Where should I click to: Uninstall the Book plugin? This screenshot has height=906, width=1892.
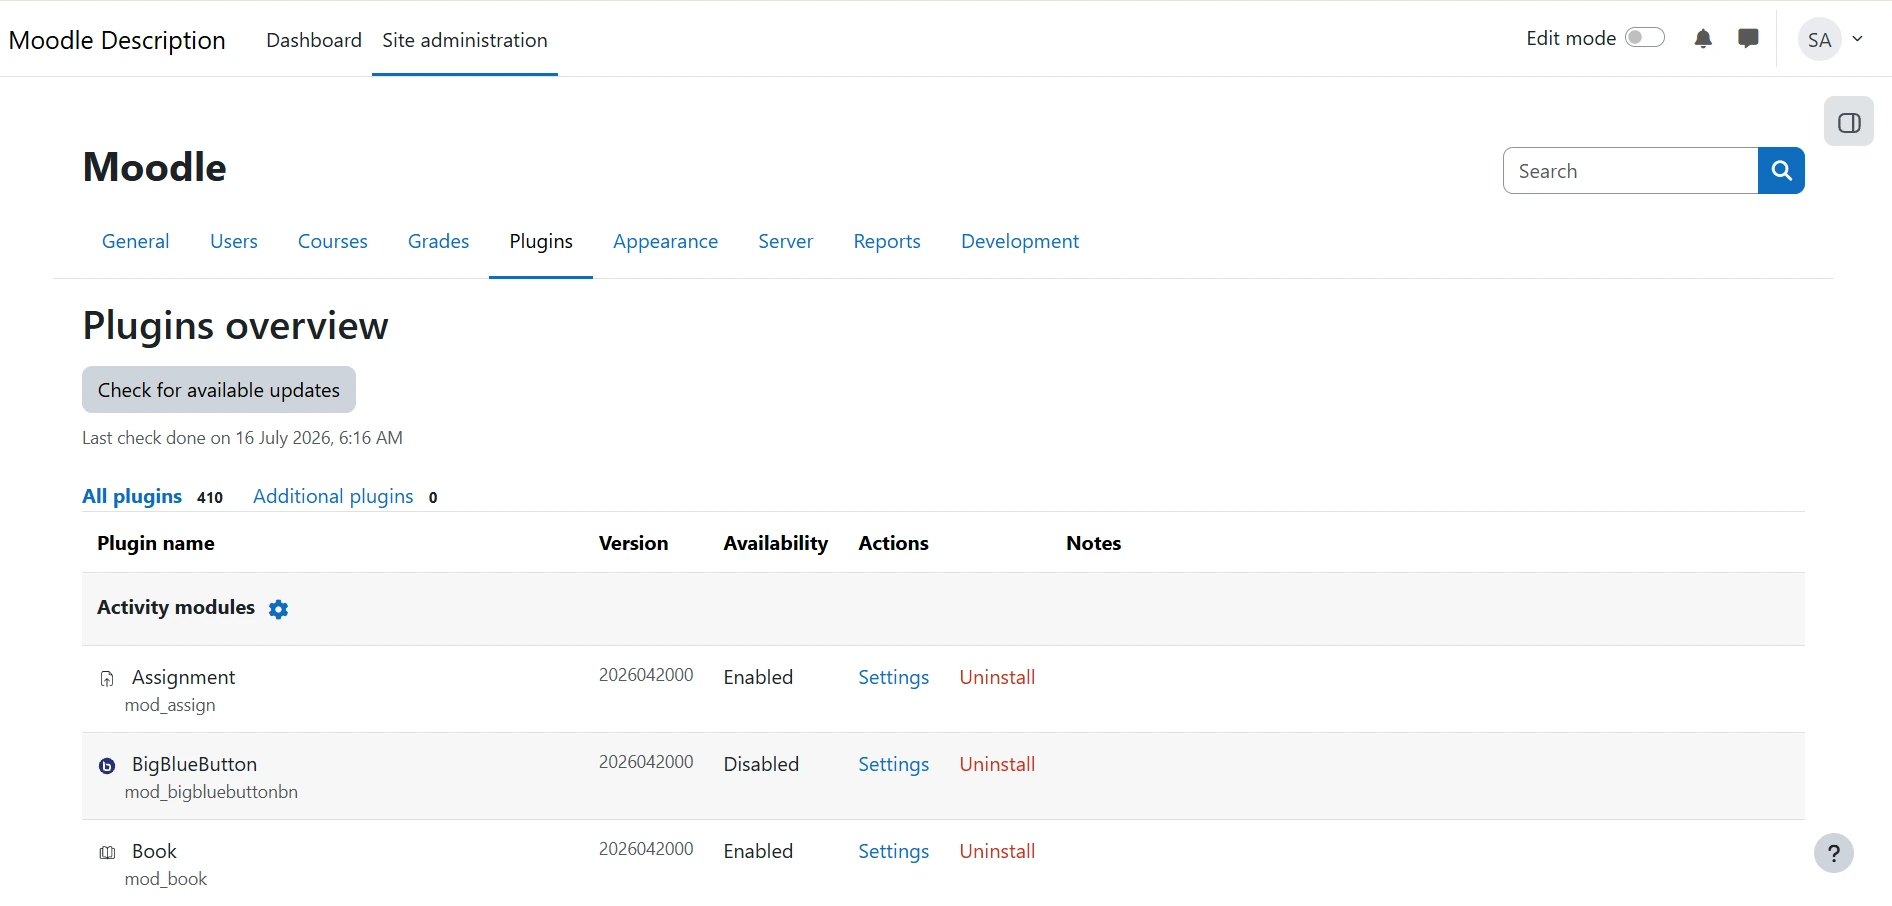[997, 851]
